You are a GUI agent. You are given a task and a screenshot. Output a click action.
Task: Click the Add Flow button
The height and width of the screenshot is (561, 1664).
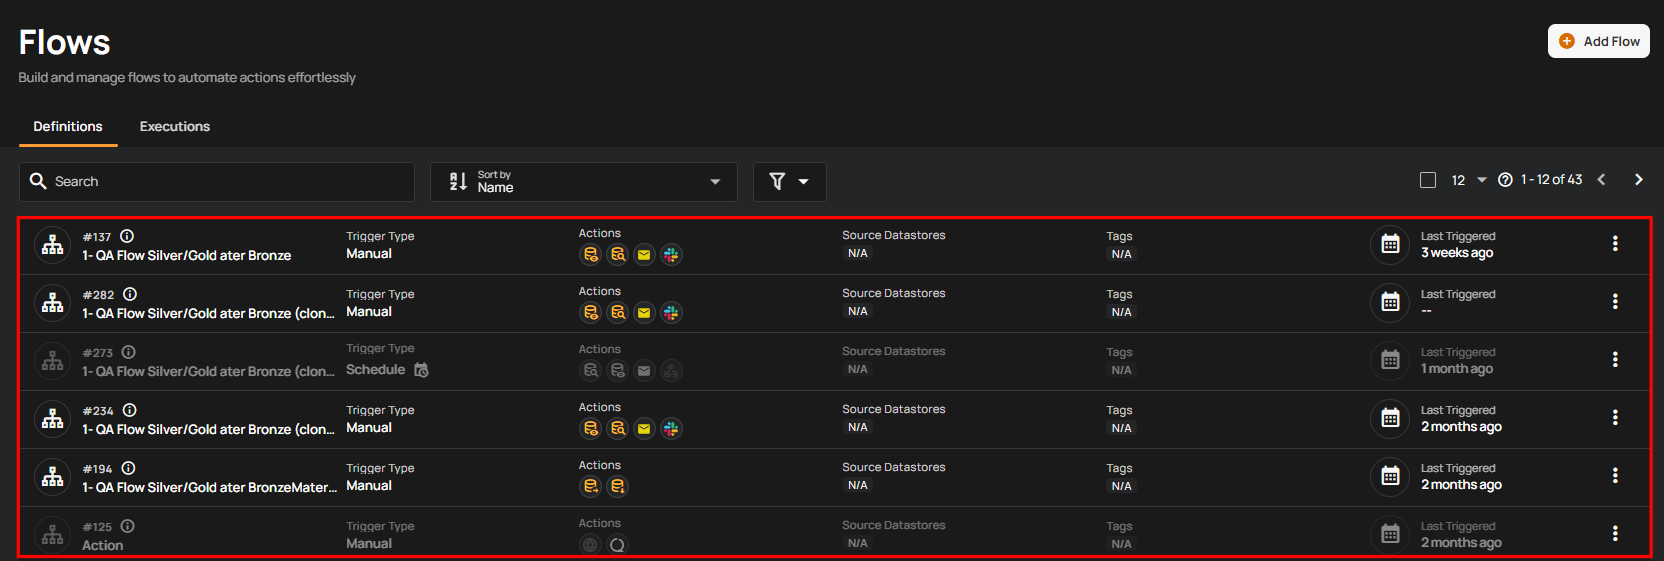[1598, 41]
